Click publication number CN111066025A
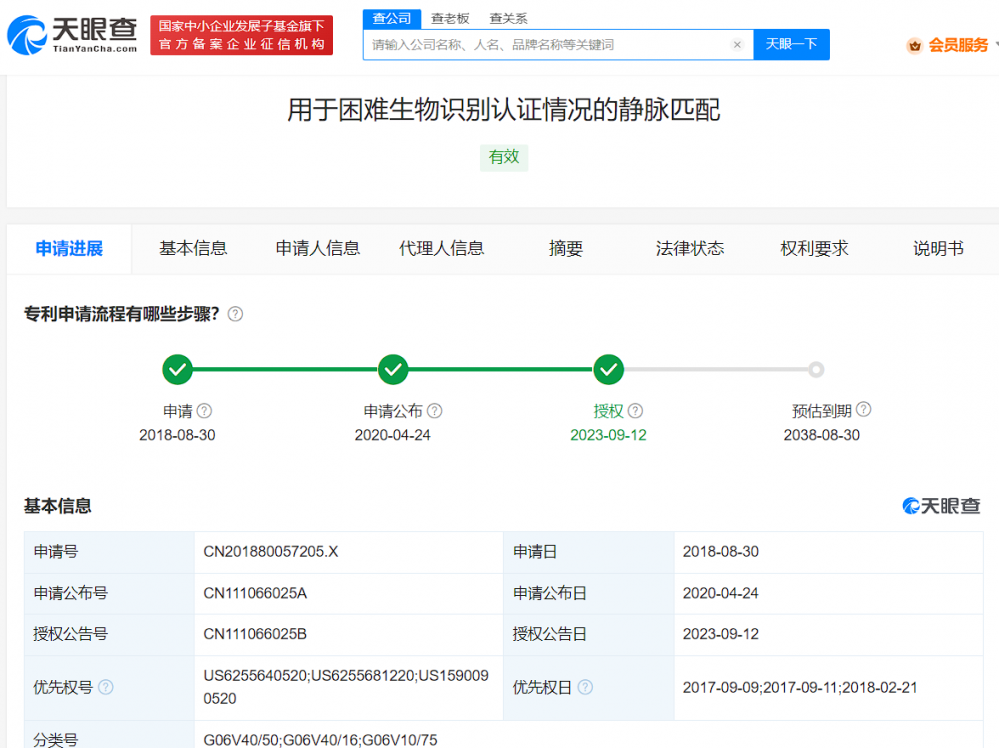This screenshot has height=748, width=999. [x=255, y=593]
